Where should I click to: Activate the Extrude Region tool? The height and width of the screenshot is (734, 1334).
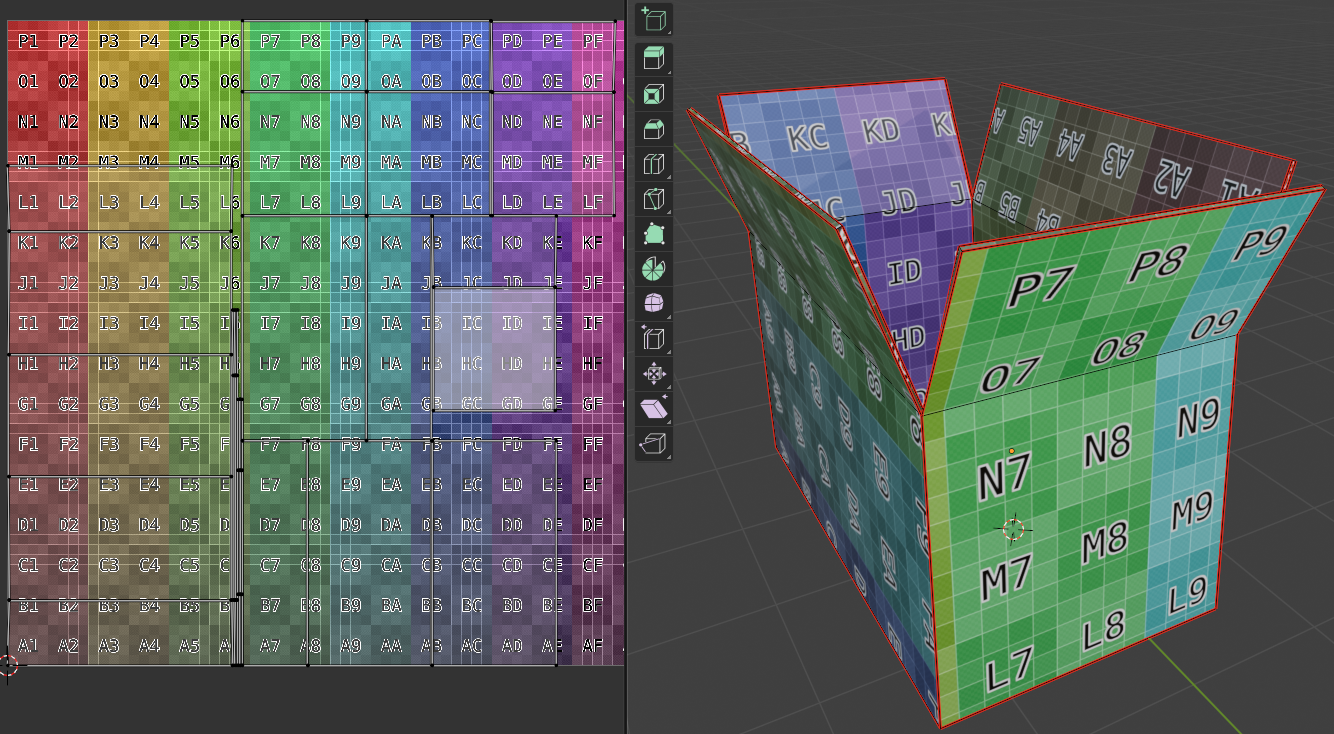[x=653, y=59]
